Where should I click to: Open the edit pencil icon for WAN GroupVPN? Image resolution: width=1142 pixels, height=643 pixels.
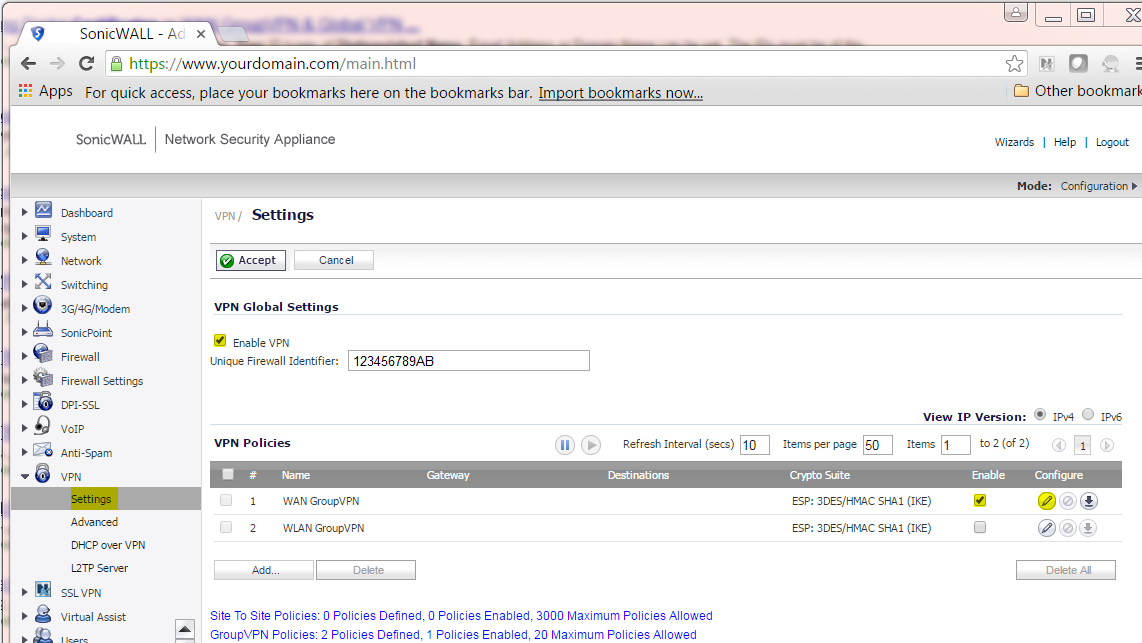[x=1047, y=501]
